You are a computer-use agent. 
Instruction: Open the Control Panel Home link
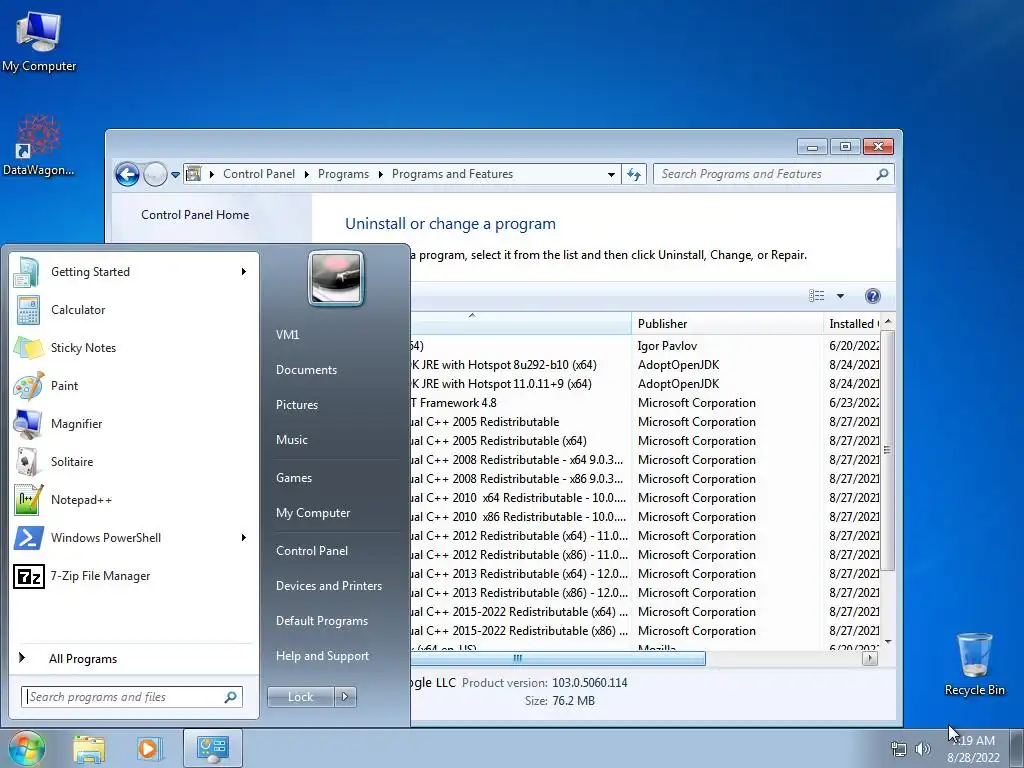[x=195, y=215]
